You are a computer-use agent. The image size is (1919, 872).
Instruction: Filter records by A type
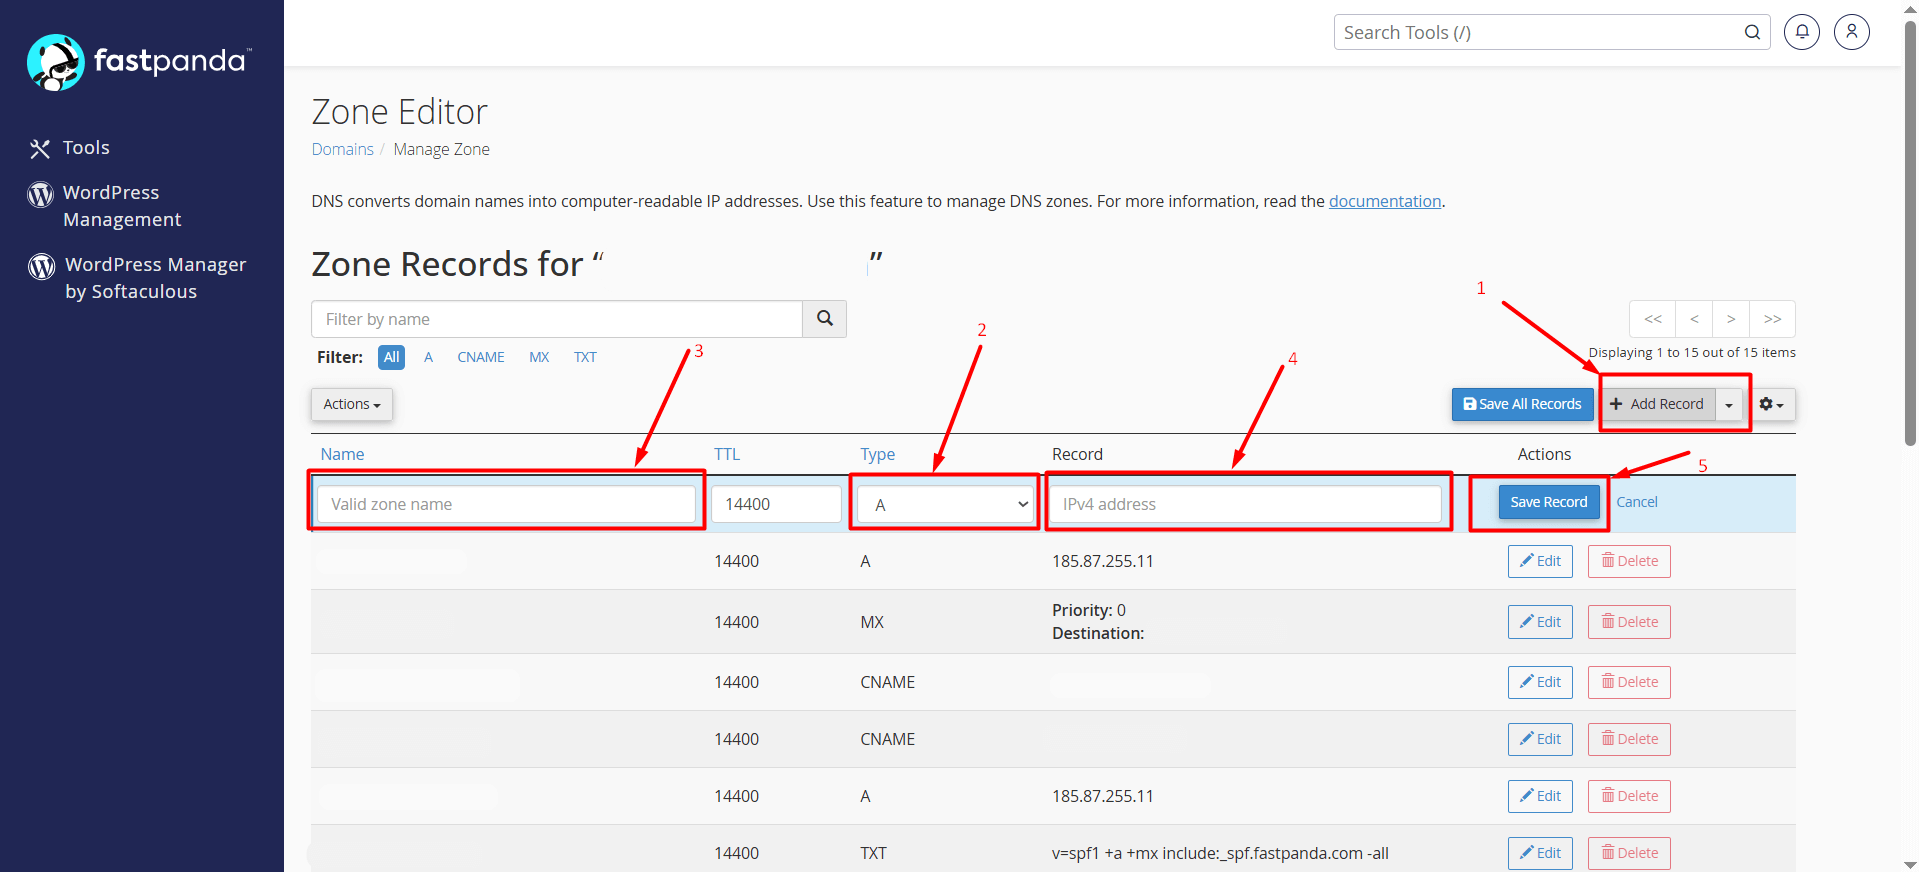coord(428,357)
